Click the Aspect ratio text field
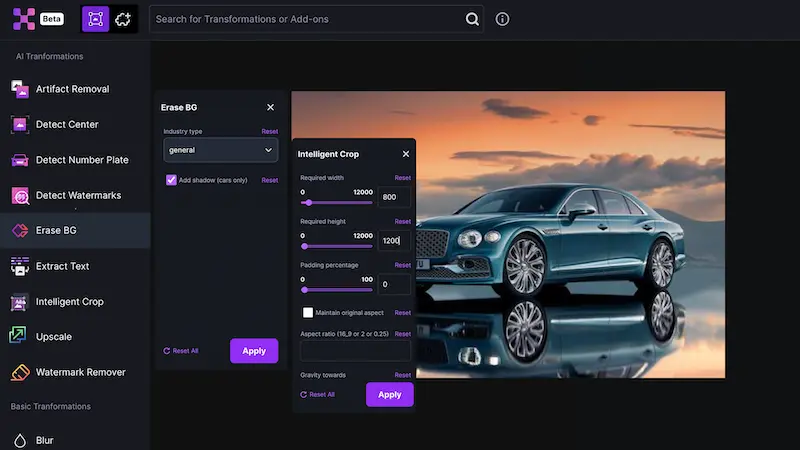 click(355, 351)
